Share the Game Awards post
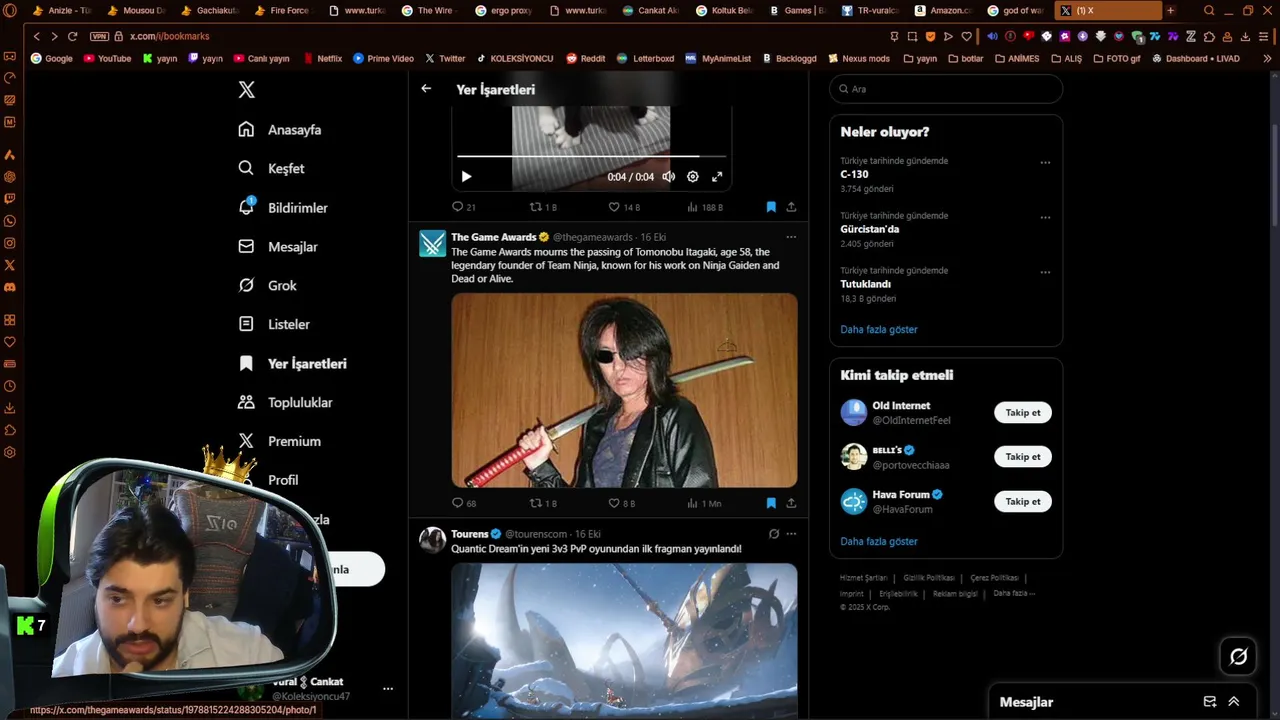 coord(791,503)
